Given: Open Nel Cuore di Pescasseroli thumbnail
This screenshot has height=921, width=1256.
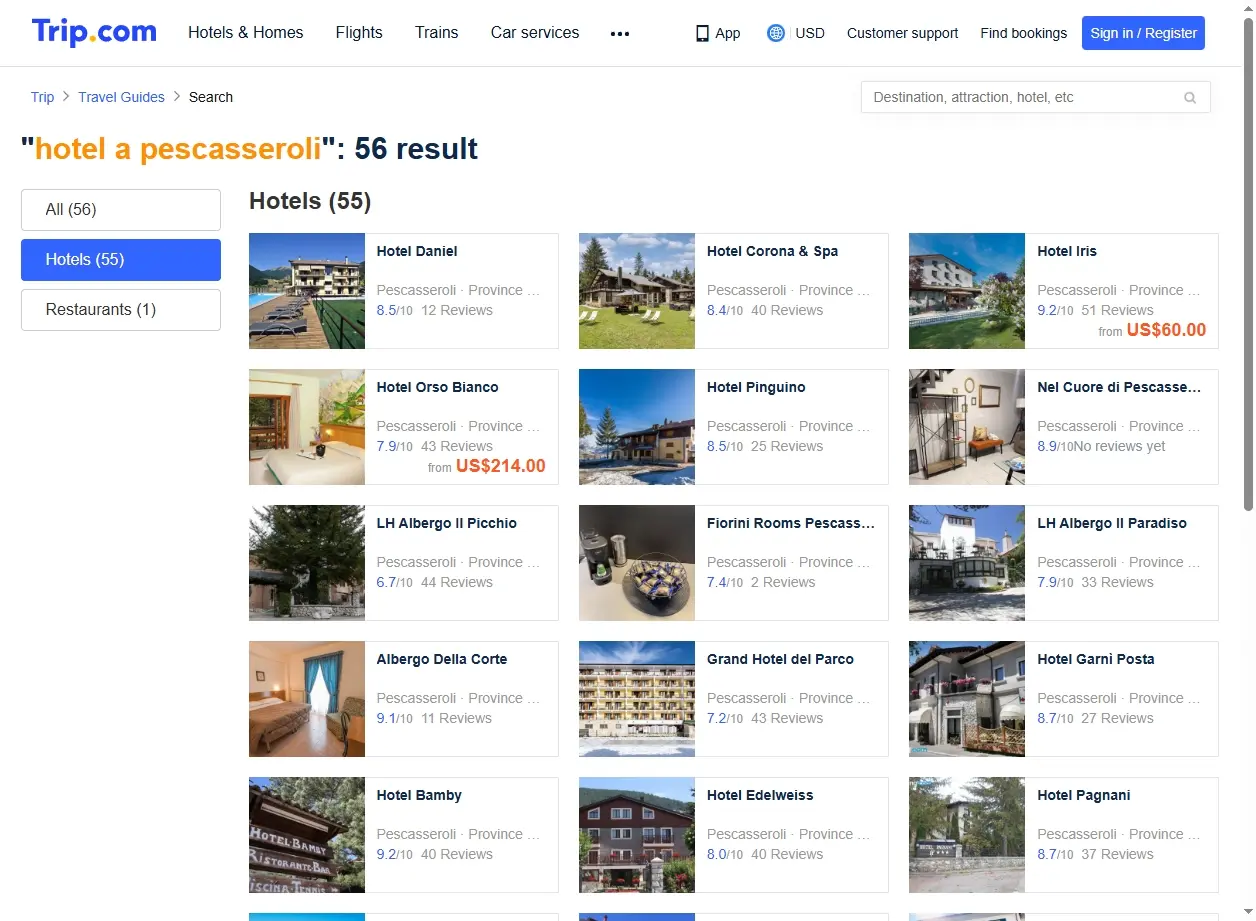Looking at the screenshot, I should pos(967,427).
